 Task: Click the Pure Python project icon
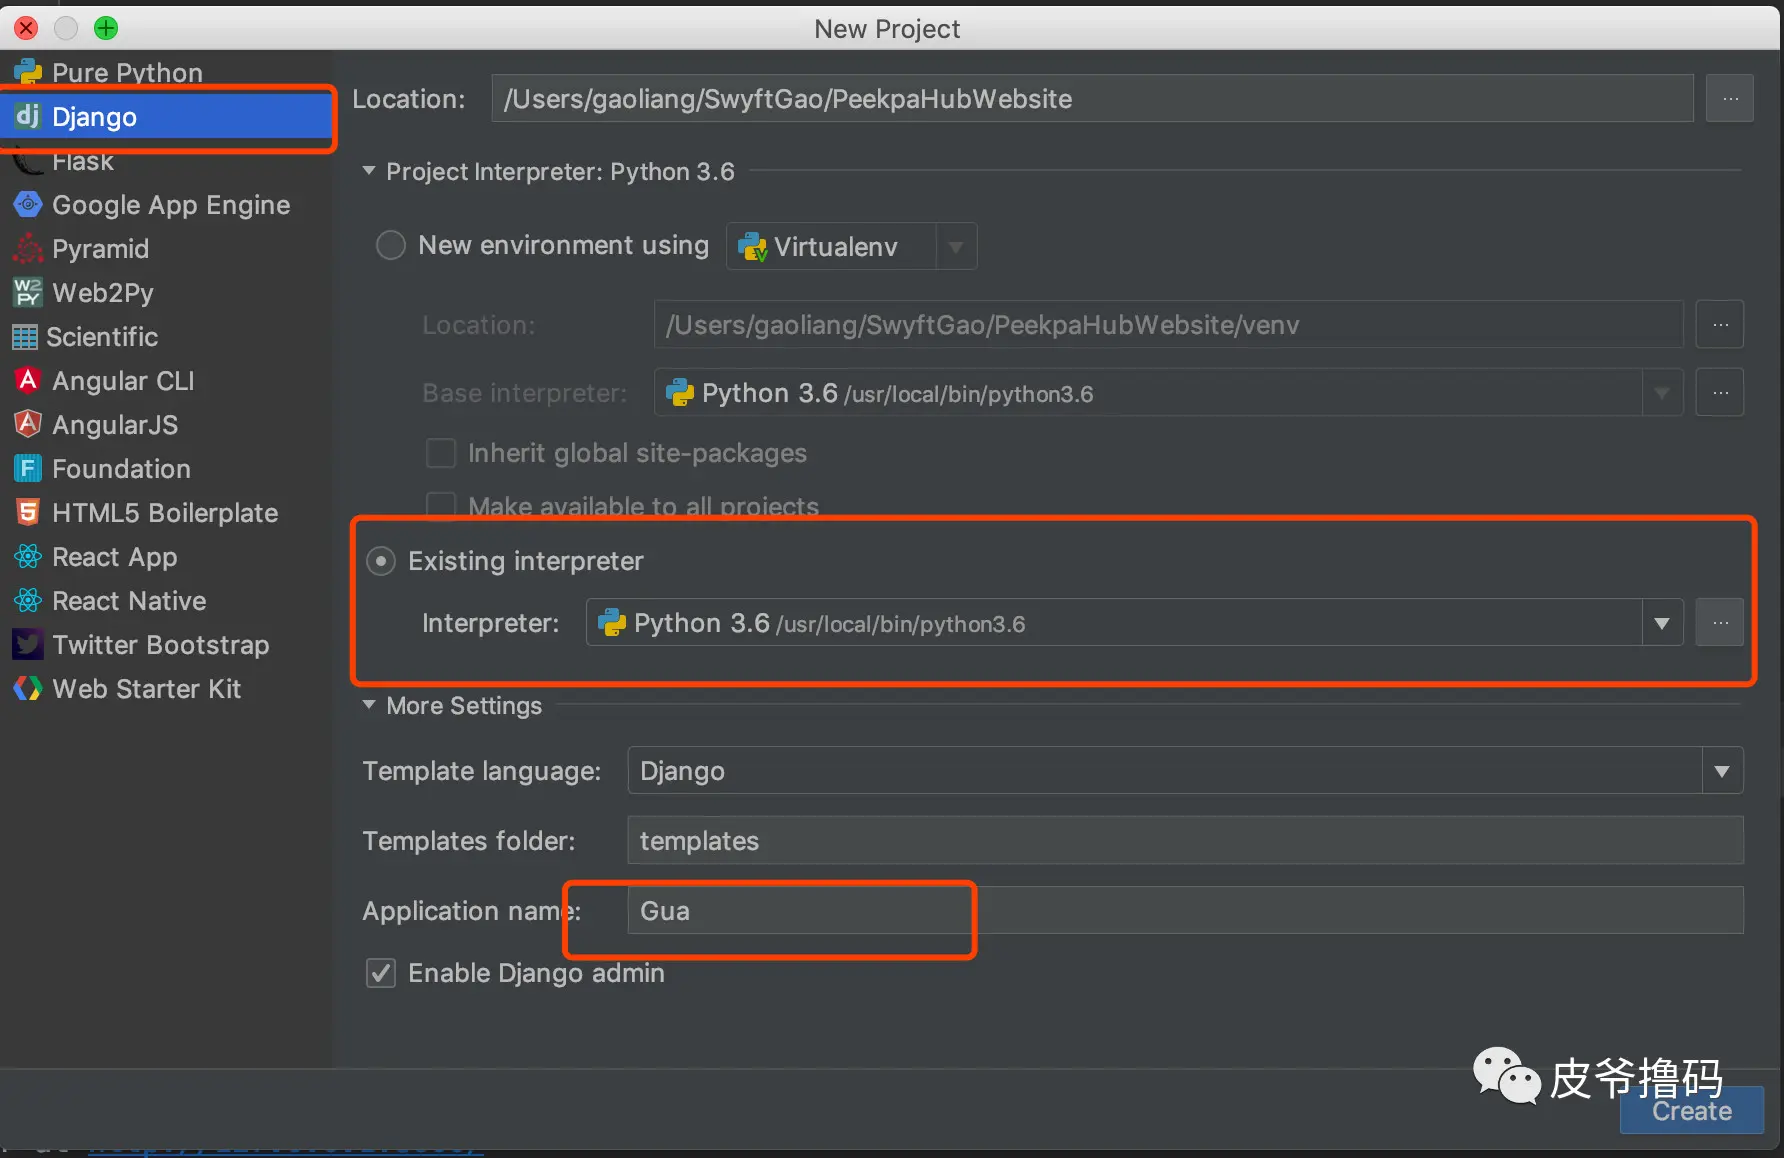pyautogui.click(x=28, y=72)
